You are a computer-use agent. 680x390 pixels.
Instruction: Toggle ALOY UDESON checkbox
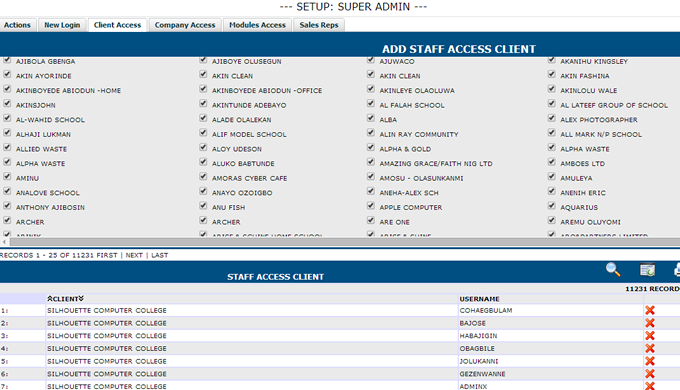pyautogui.click(x=203, y=147)
